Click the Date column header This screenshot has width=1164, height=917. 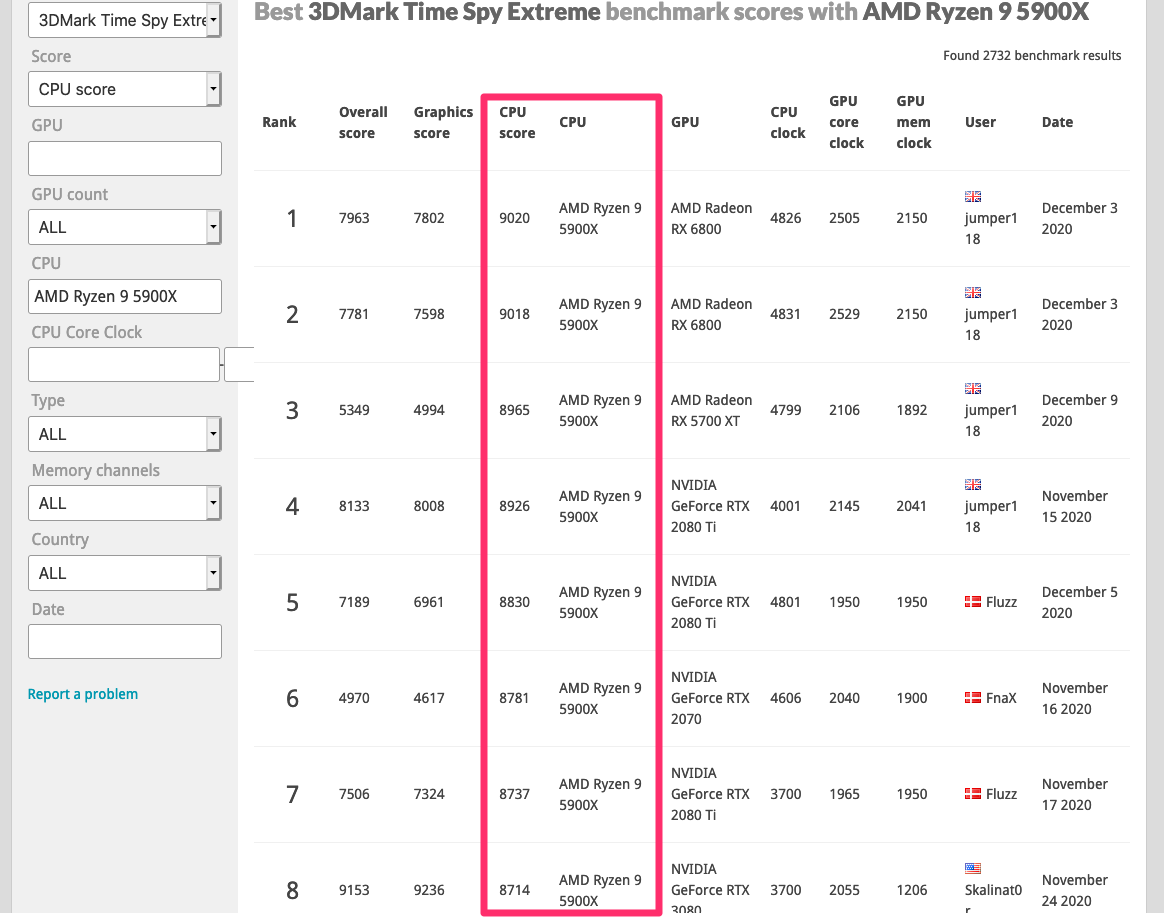[1057, 123]
